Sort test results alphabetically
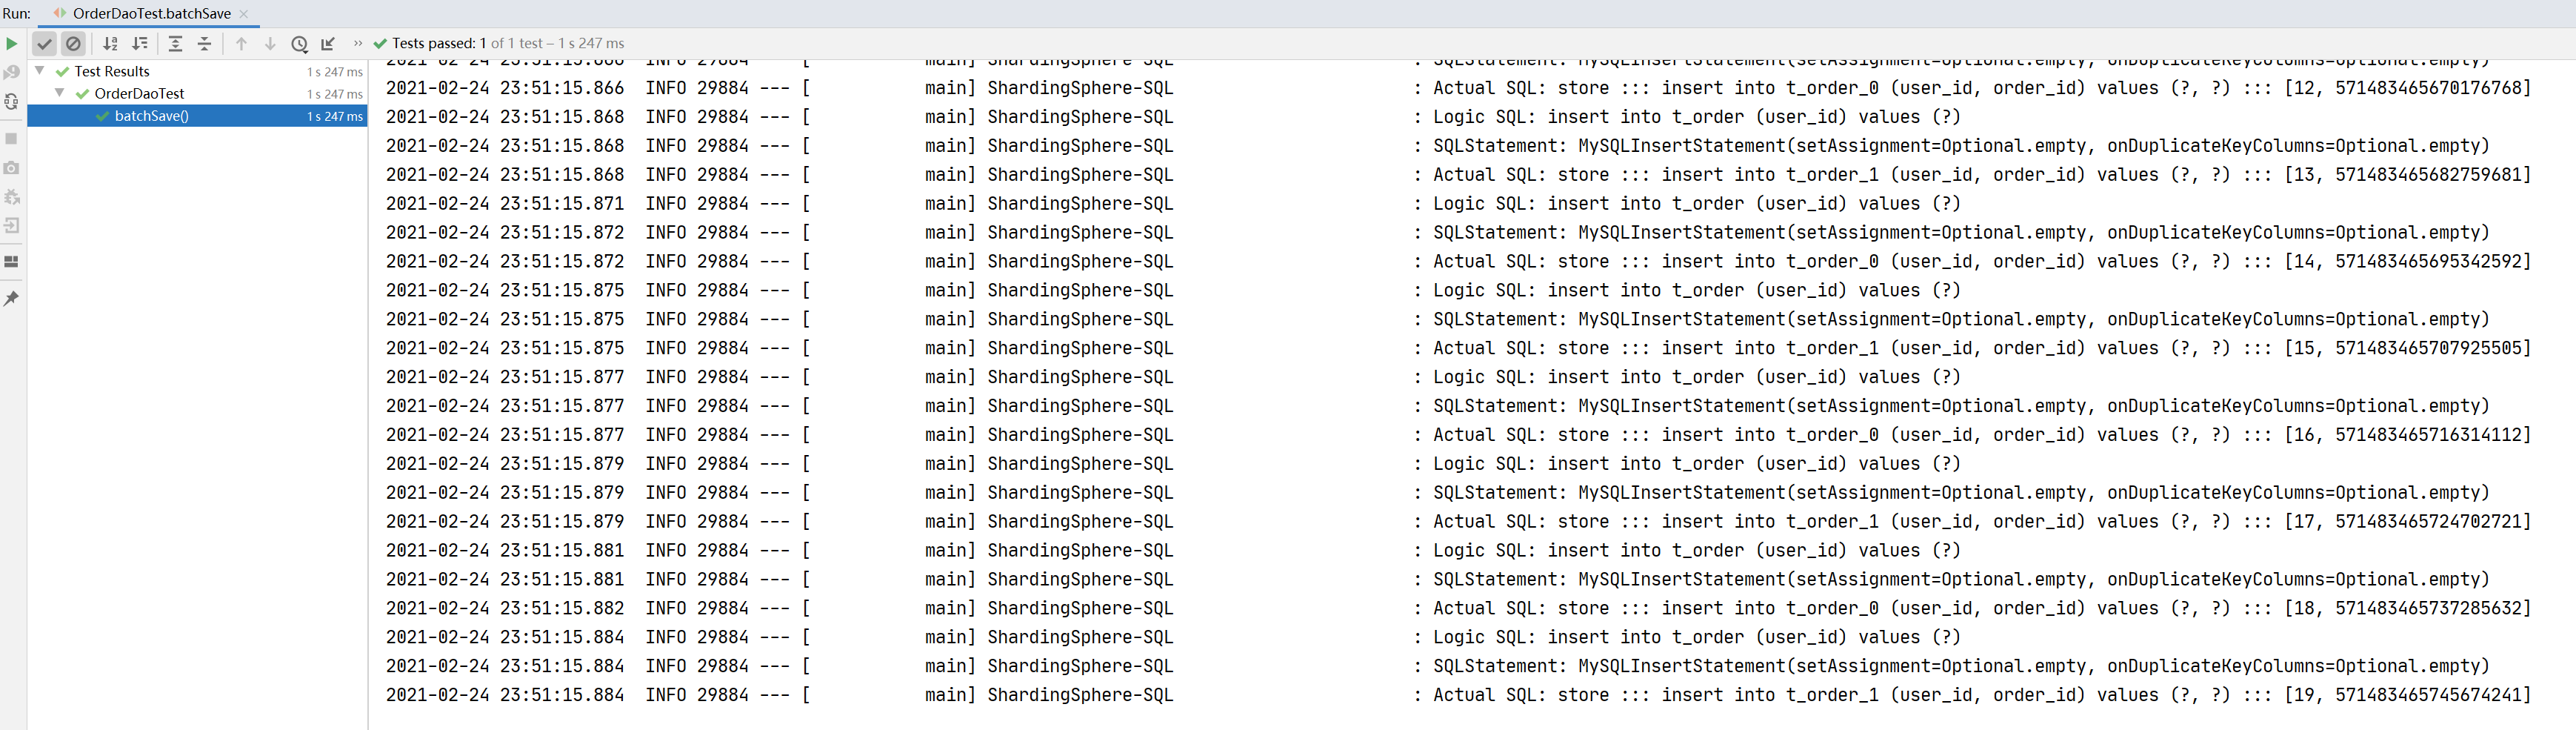The height and width of the screenshot is (730, 2576). click(110, 43)
